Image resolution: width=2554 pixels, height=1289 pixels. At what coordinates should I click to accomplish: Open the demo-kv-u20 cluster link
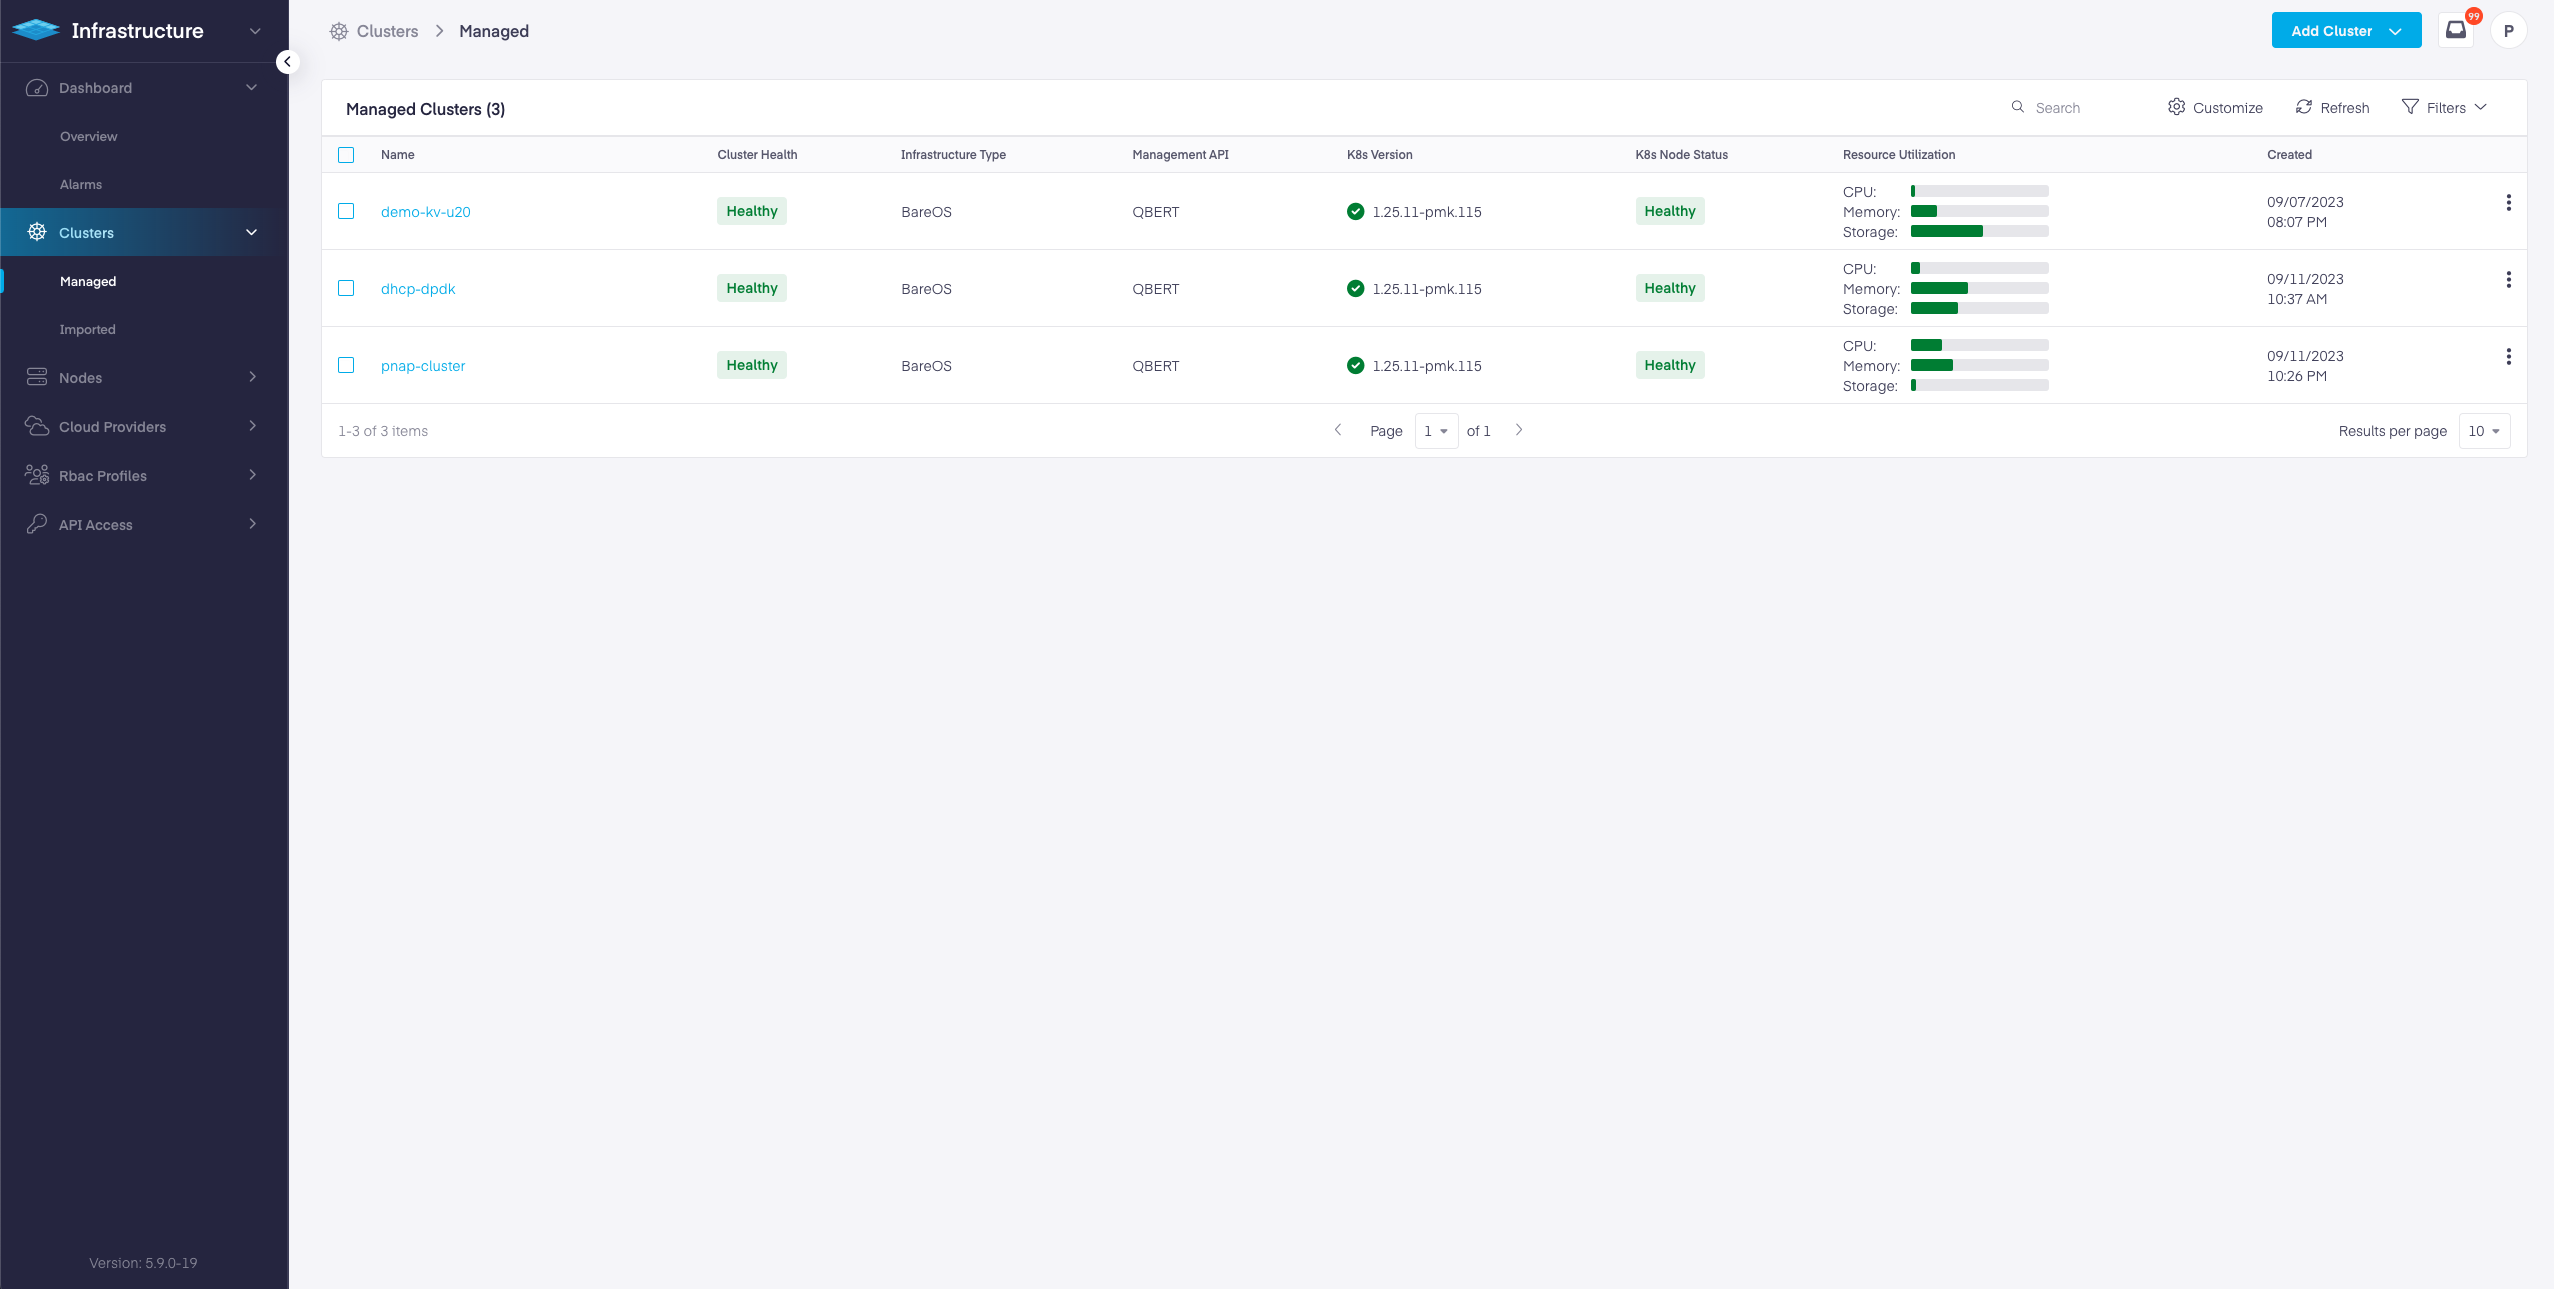(x=425, y=212)
